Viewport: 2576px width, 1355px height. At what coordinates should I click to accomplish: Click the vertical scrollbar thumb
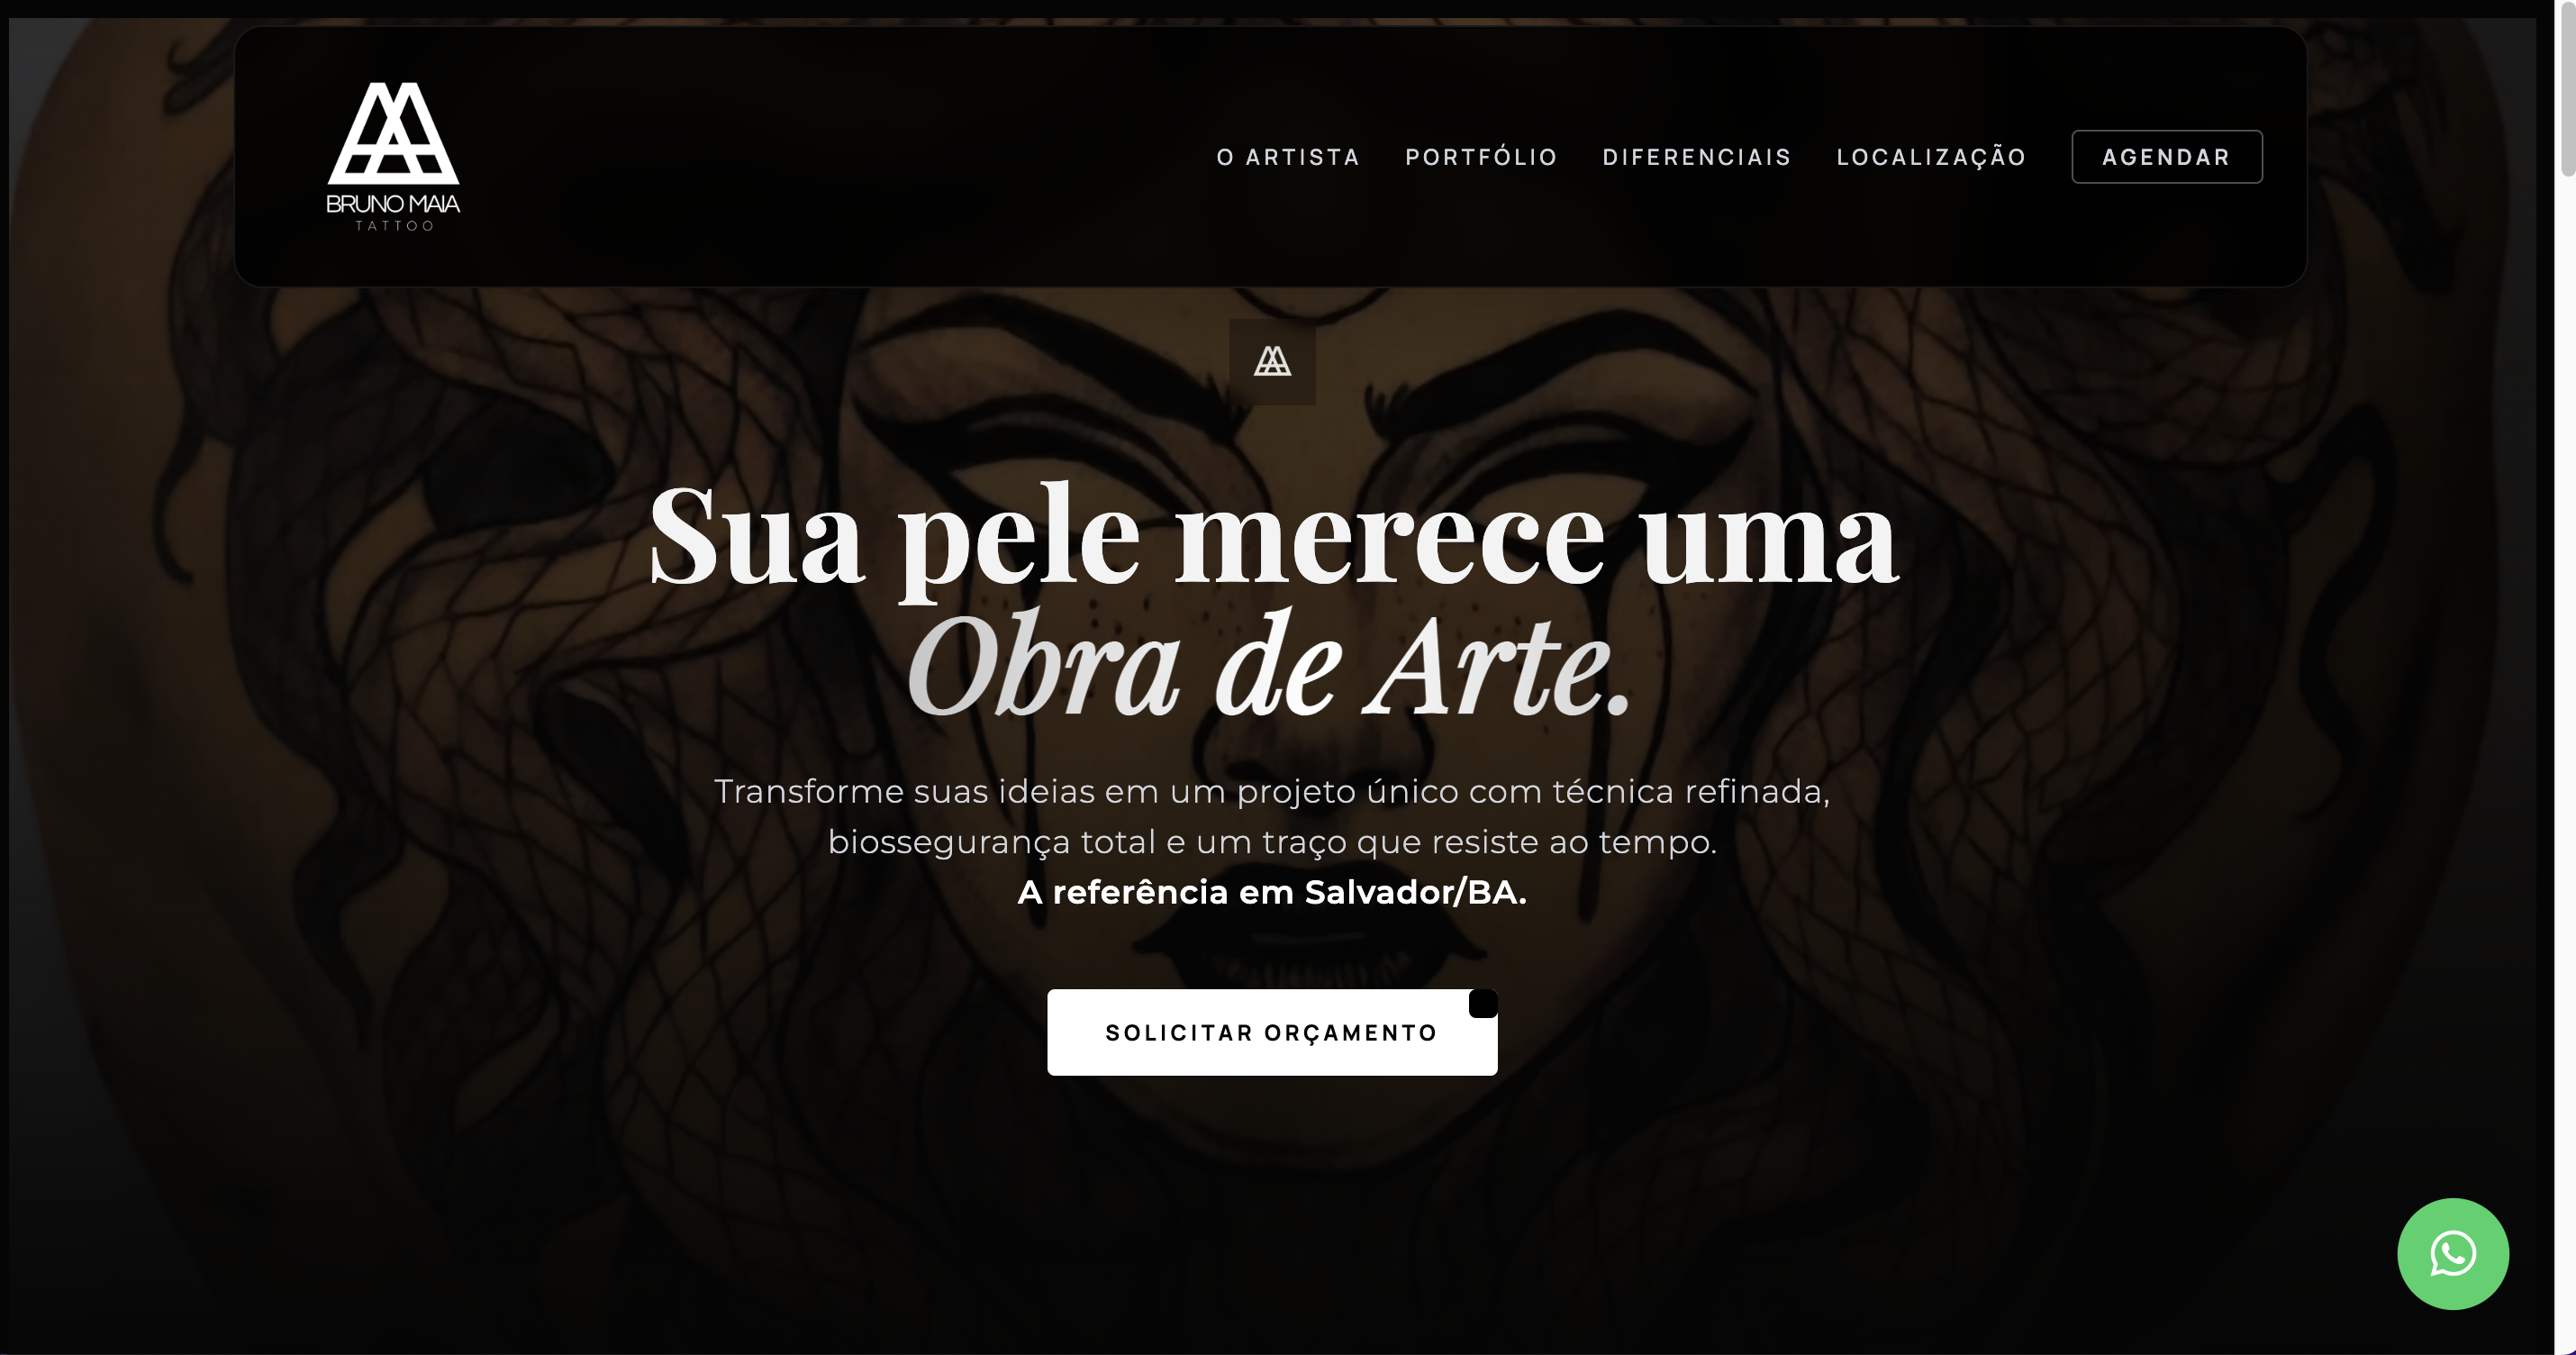pos(2566,90)
